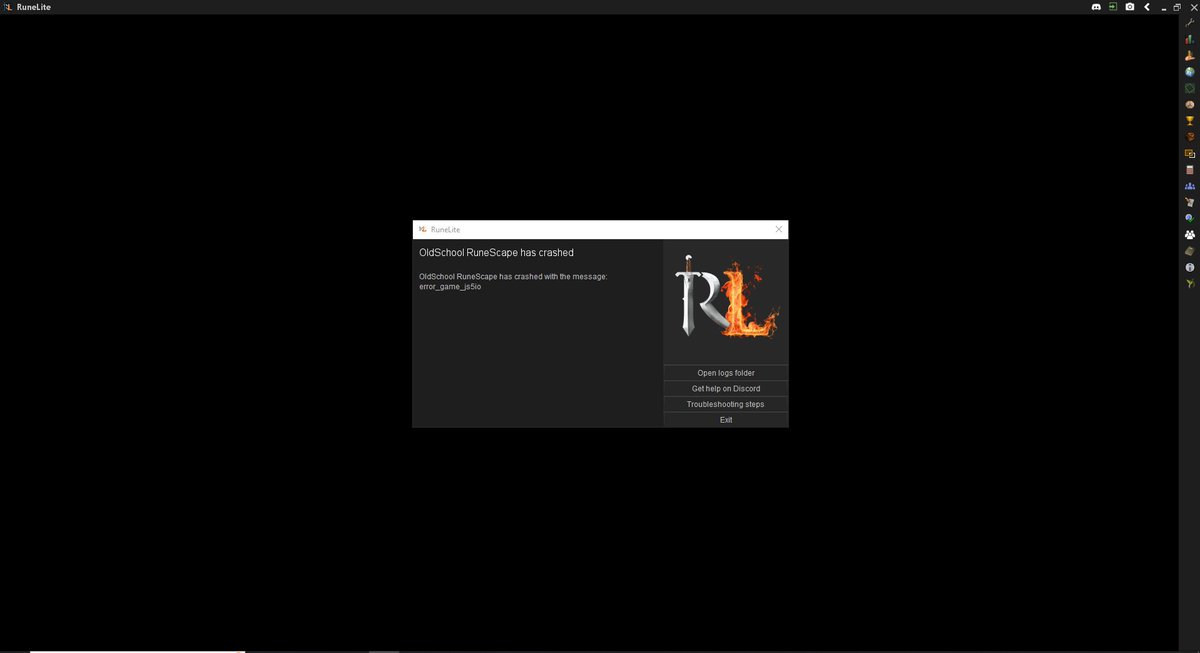This screenshot has width=1200, height=653.
Task: Open the blue people party icon
Action: (x=1190, y=186)
